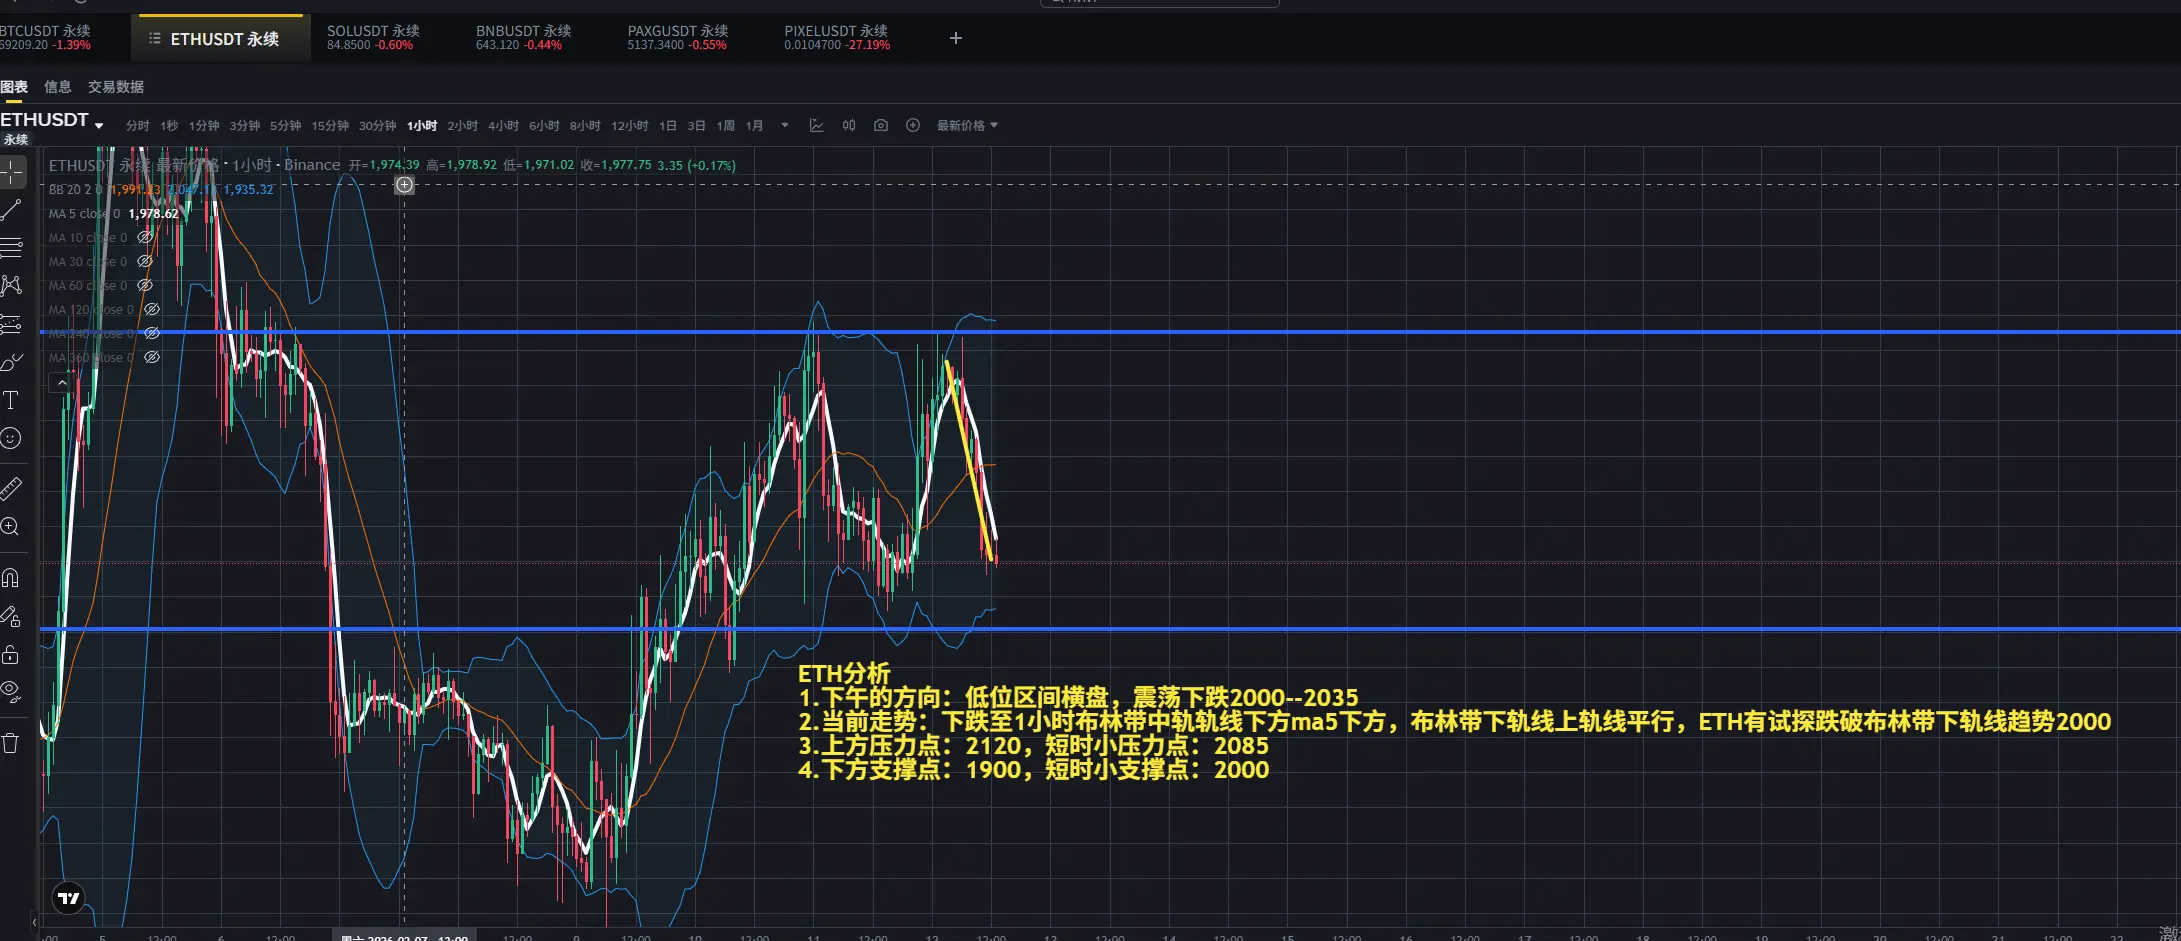Change the candlestick chart type
Screen dimensions: 2181x941
pos(849,125)
